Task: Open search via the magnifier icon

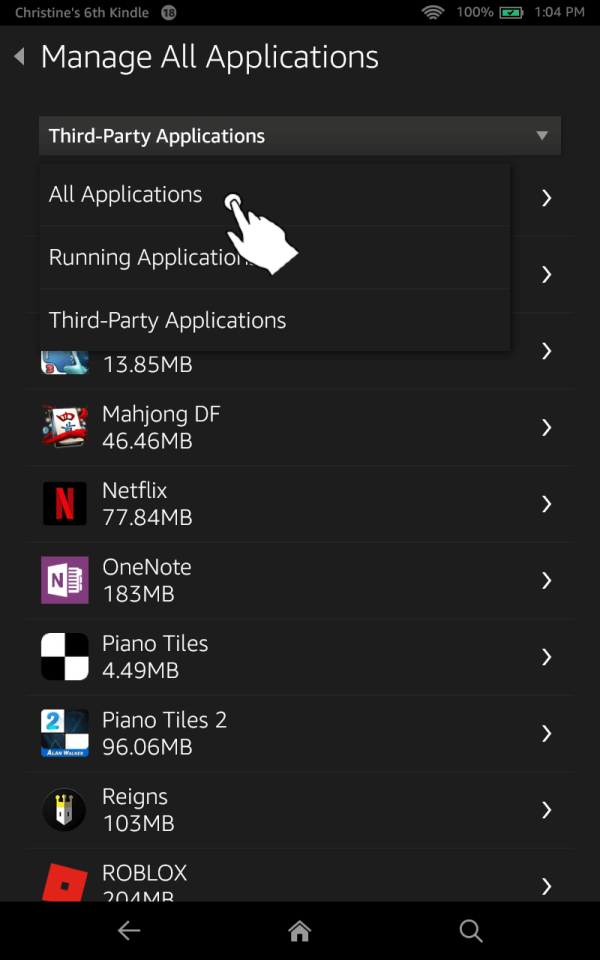Action: [x=470, y=931]
